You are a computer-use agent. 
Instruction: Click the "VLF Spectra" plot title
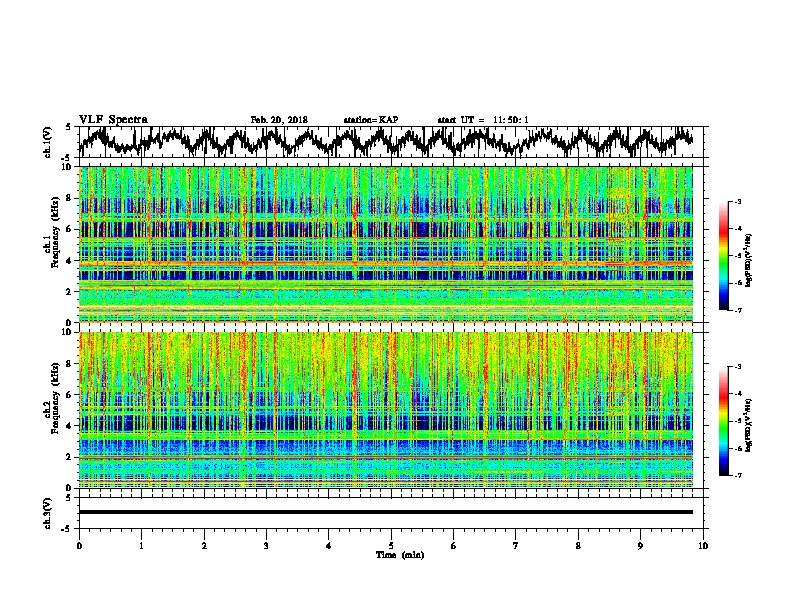point(113,120)
